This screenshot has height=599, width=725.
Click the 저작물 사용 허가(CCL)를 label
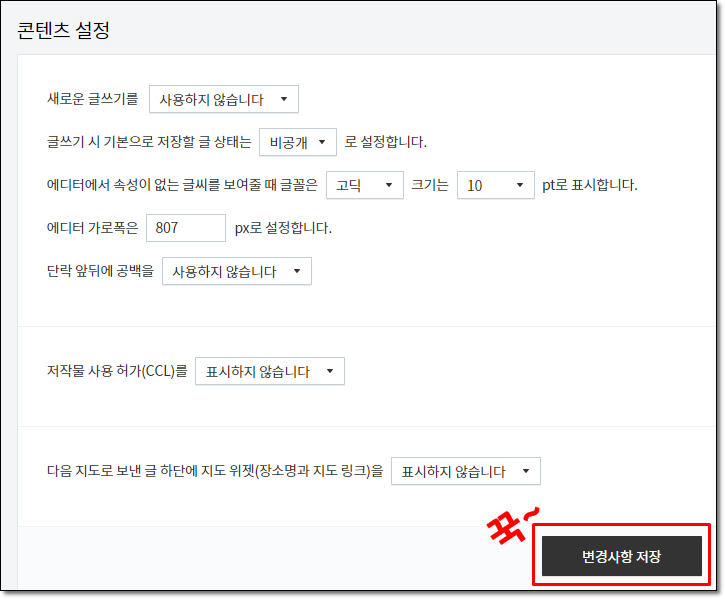coord(117,371)
